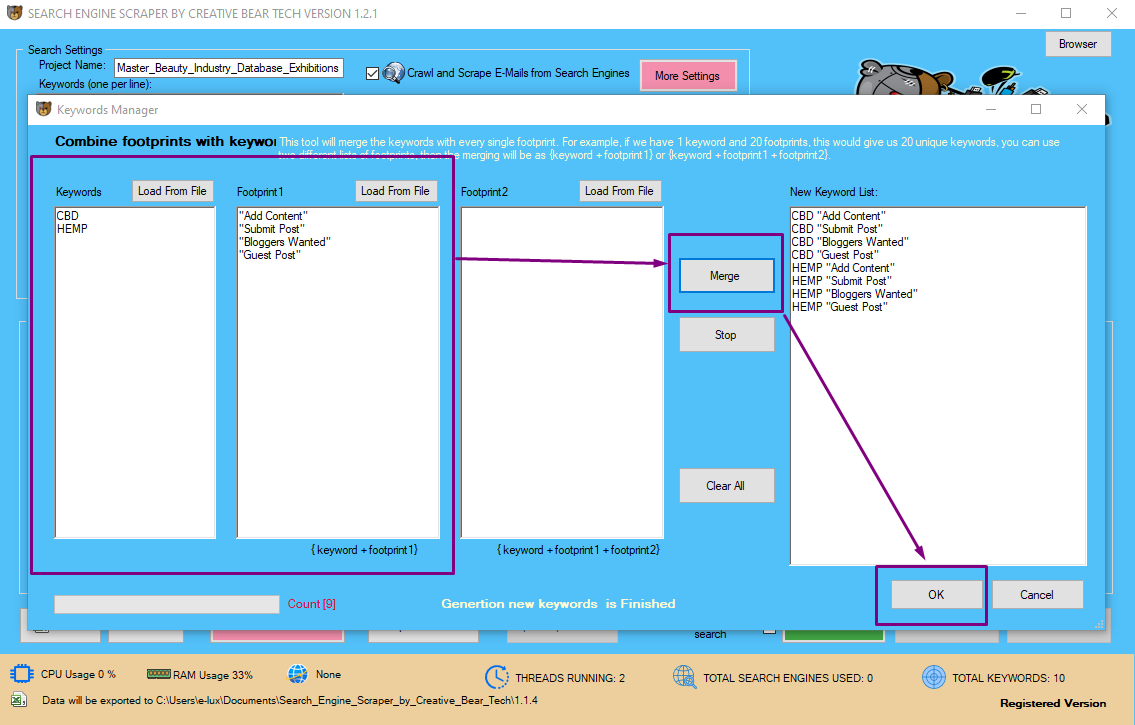Click the Count [9] label
1135x725 pixels.
(311, 604)
